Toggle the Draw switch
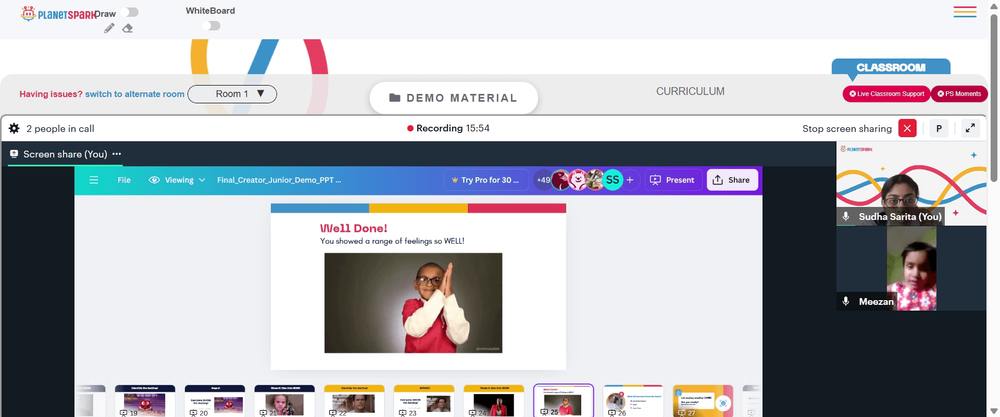1000x417 pixels. [129, 12]
